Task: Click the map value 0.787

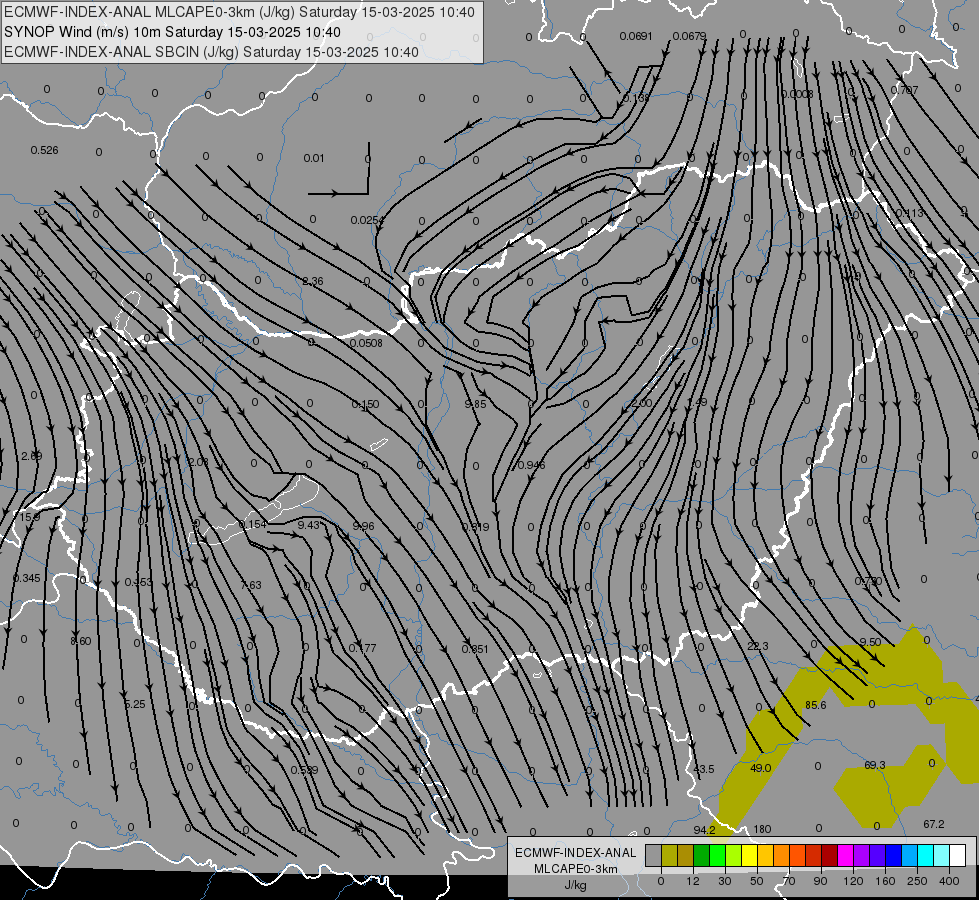Action: [904, 90]
